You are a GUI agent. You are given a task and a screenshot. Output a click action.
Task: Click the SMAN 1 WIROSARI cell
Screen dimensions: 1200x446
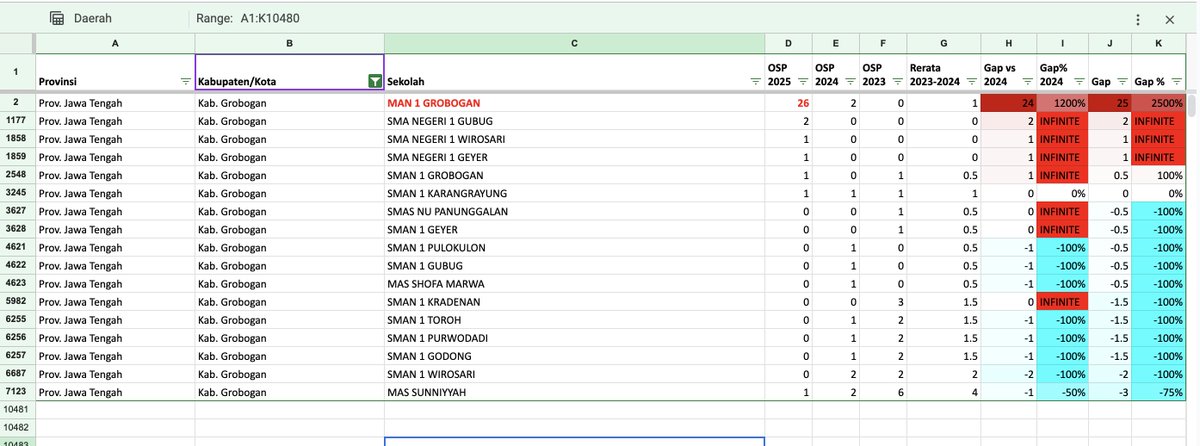click(574, 373)
